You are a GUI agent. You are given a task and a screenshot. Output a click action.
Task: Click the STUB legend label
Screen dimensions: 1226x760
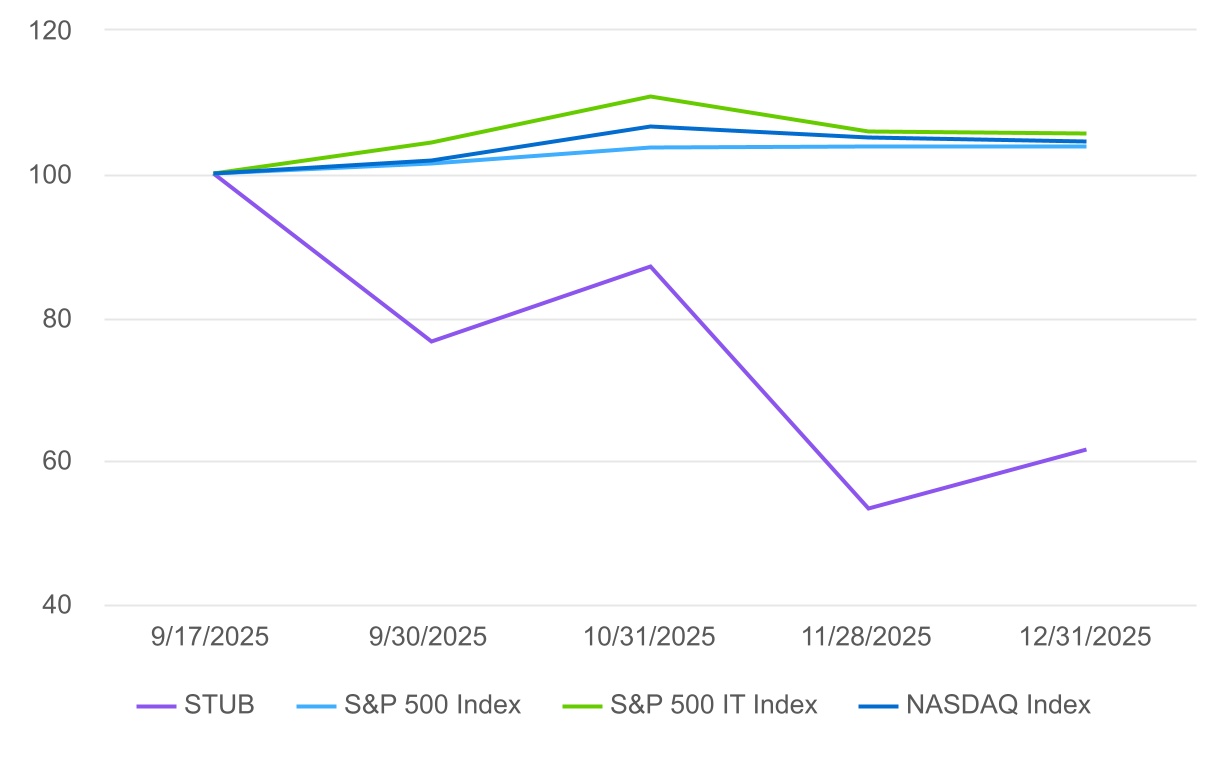[x=219, y=705]
